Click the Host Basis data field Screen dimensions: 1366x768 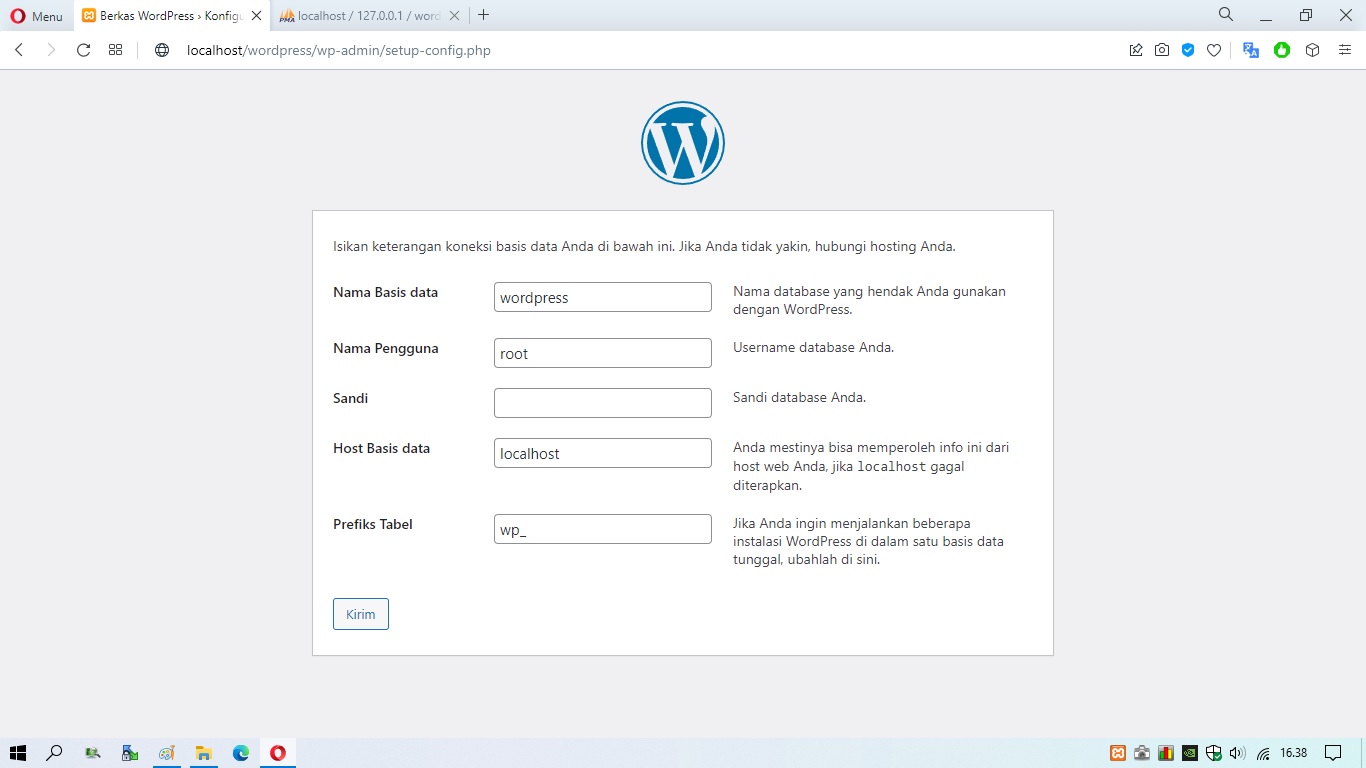603,453
